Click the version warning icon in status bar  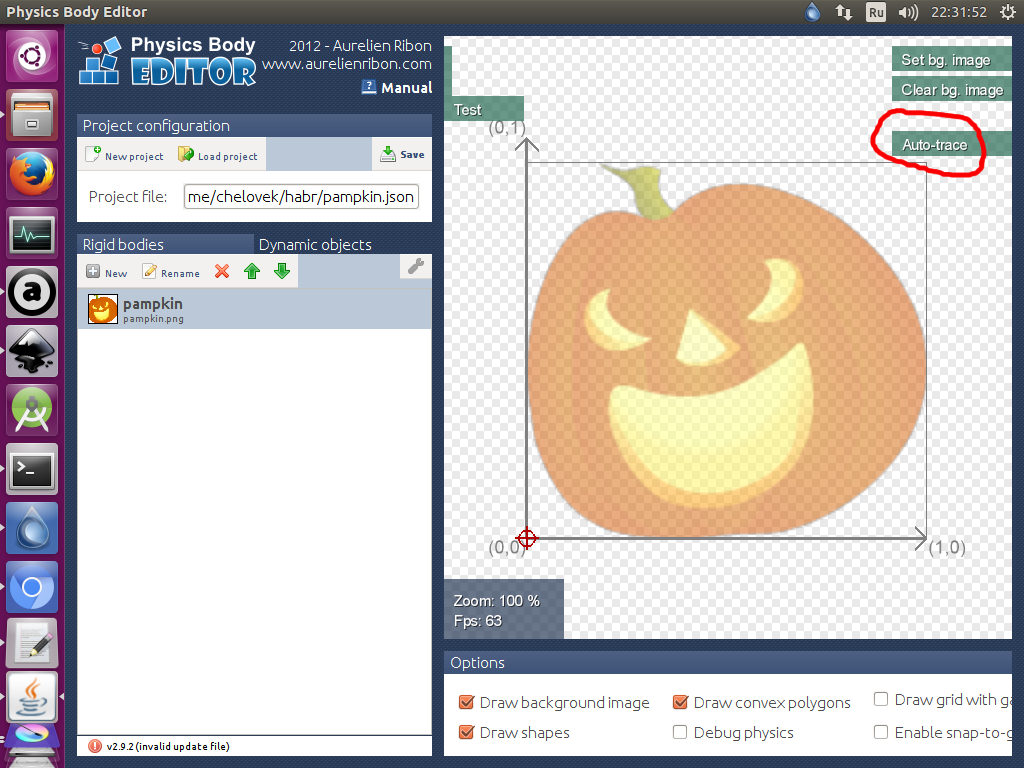click(95, 746)
